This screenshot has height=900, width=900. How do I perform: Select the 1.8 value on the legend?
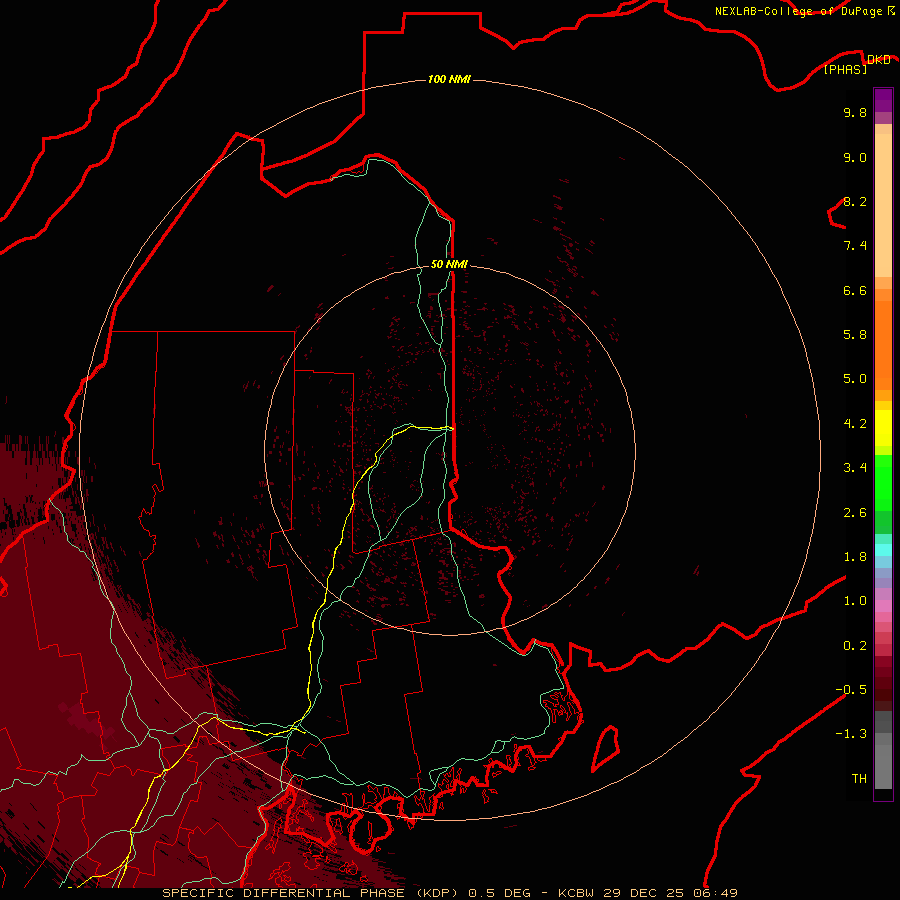[x=855, y=557]
